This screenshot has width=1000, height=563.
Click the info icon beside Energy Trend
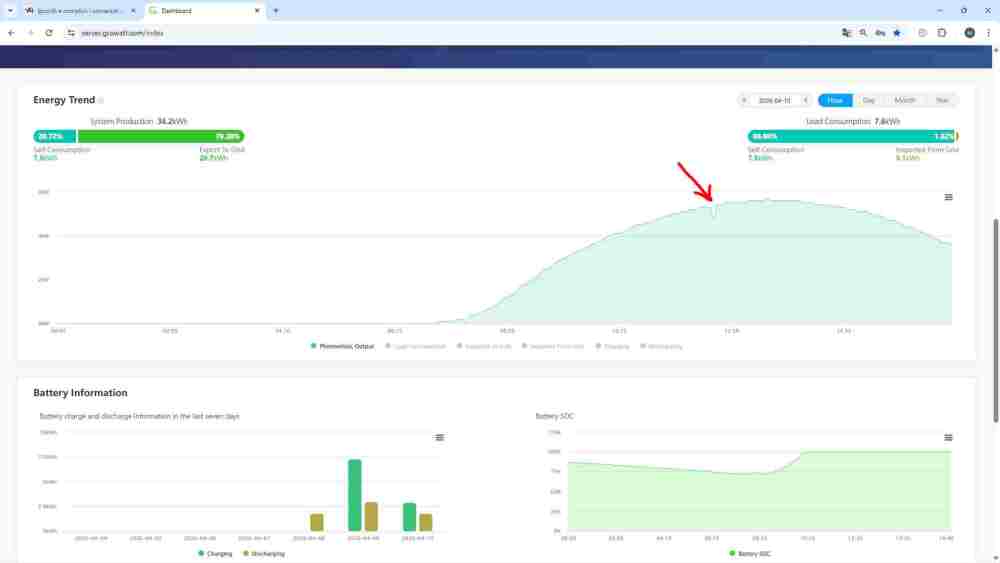101,100
